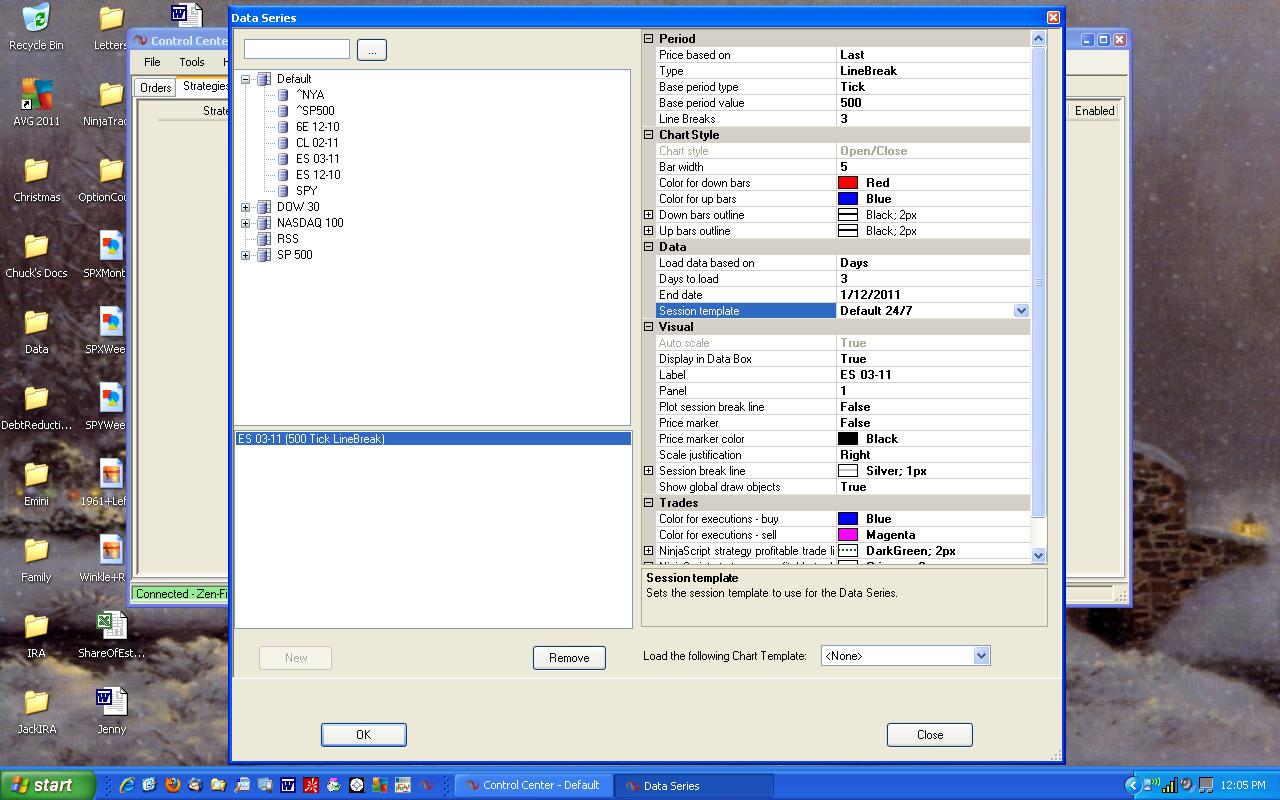Select the SPY instrument in tree
The height and width of the screenshot is (800, 1280).
[x=306, y=191]
